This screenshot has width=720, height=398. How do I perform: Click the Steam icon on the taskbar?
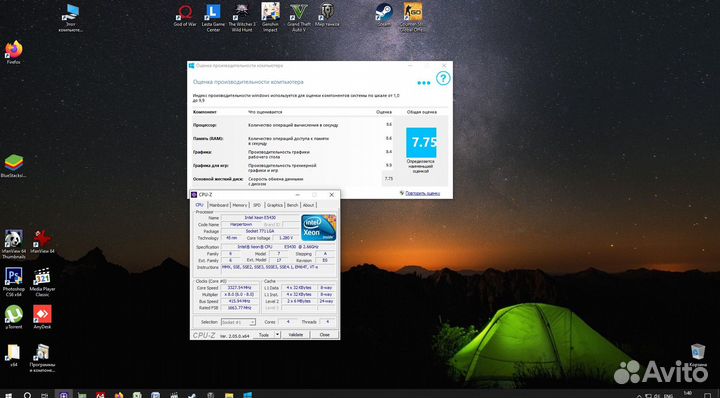192,395
